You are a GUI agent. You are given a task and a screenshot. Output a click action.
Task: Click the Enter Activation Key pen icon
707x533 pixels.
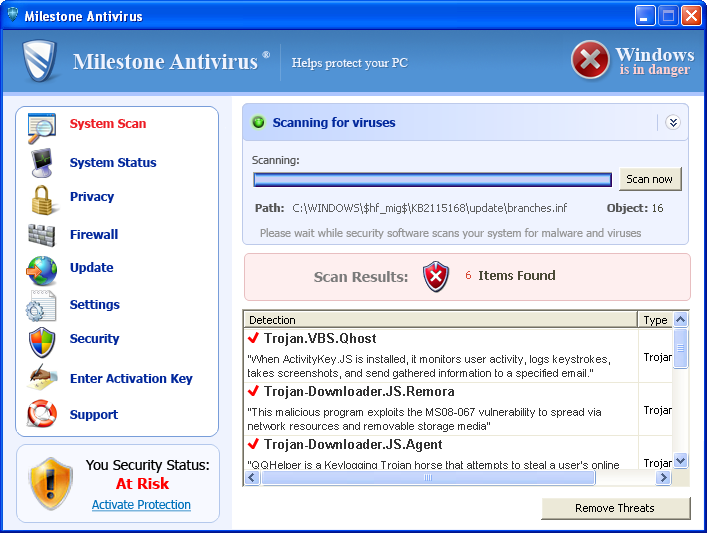tap(42, 377)
